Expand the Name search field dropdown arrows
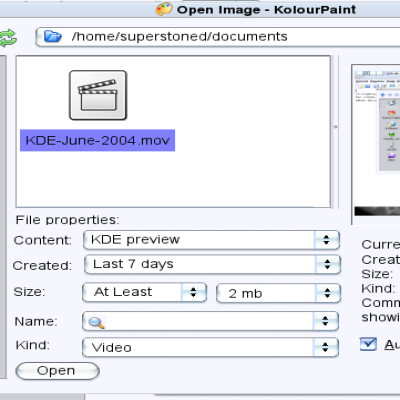 (325, 321)
